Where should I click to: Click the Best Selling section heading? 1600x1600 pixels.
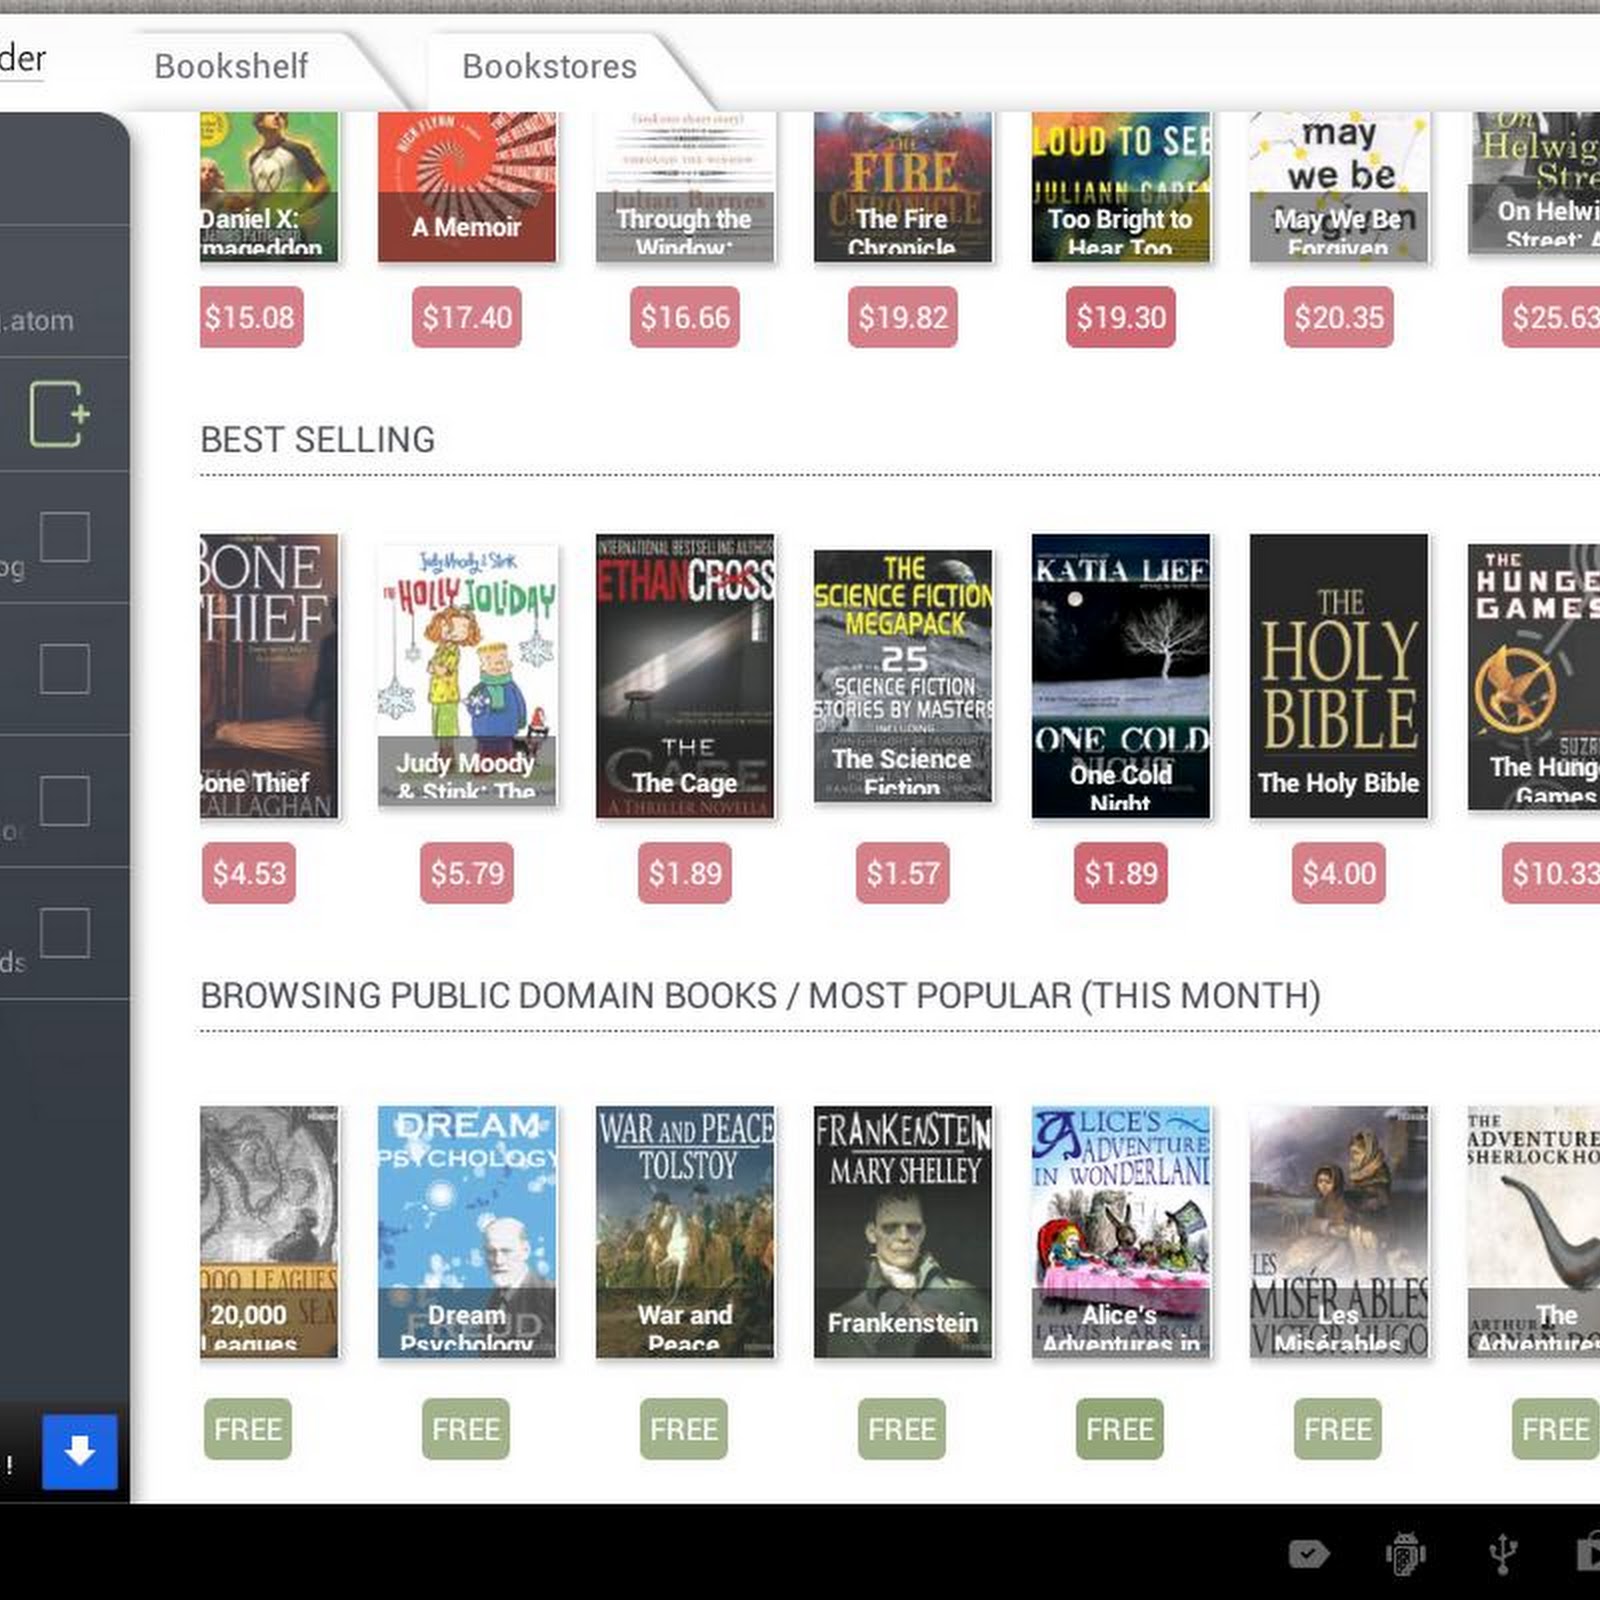pos(318,440)
